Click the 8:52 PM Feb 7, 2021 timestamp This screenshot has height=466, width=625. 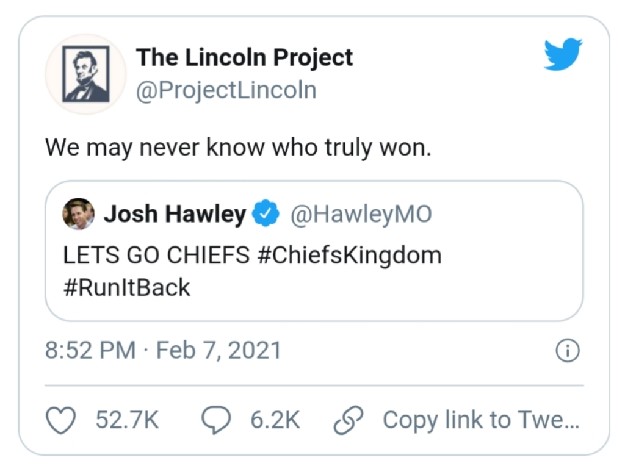pos(163,351)
